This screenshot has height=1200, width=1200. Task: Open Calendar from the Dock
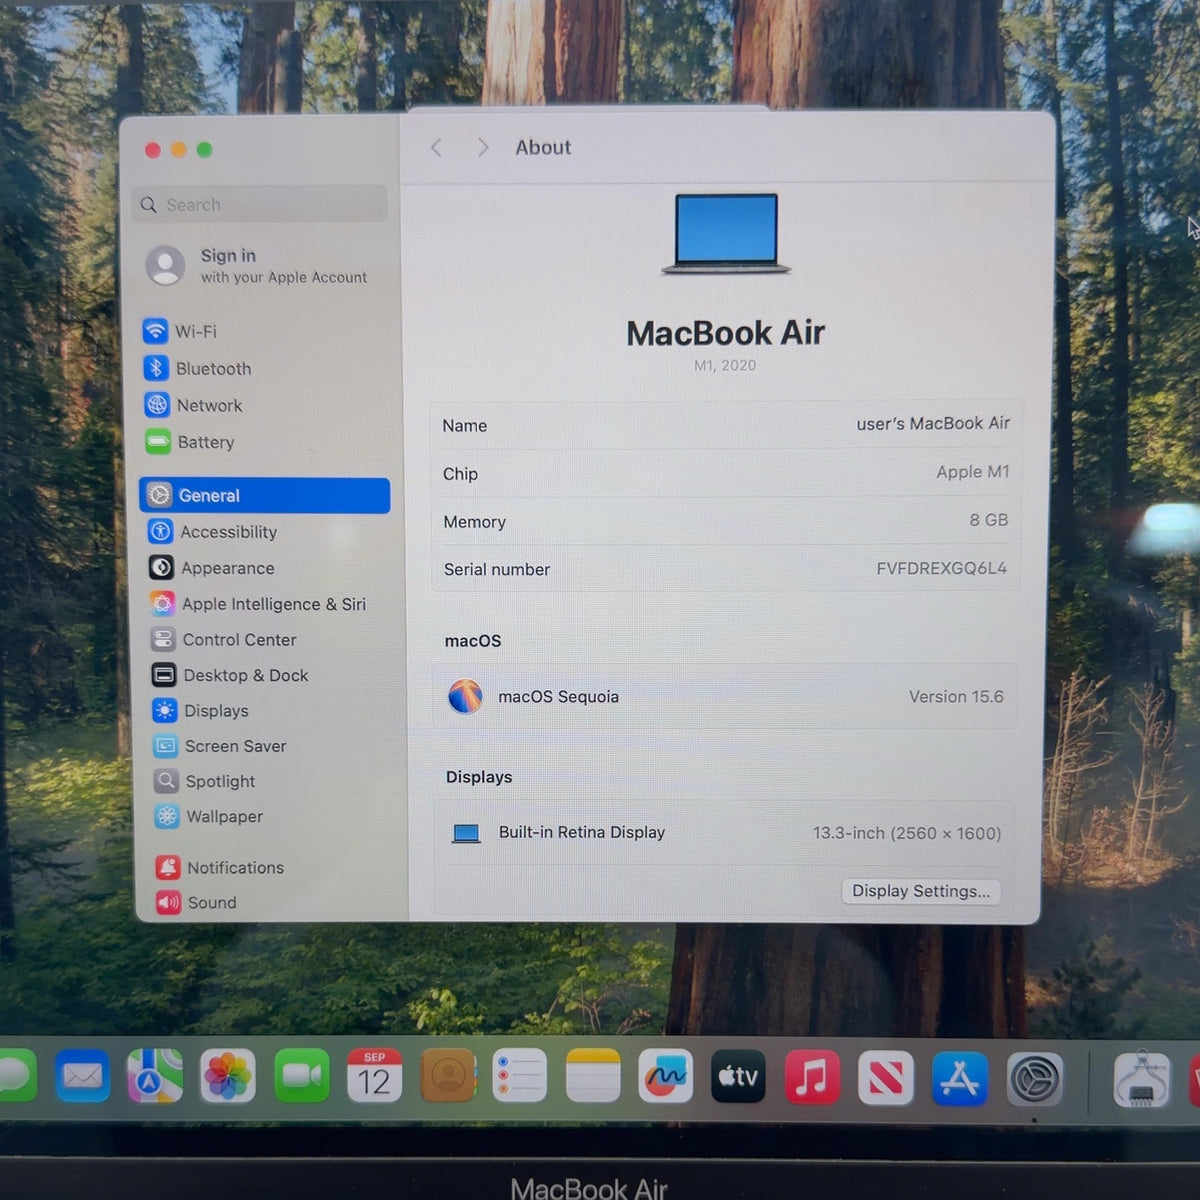[374, 1076]
